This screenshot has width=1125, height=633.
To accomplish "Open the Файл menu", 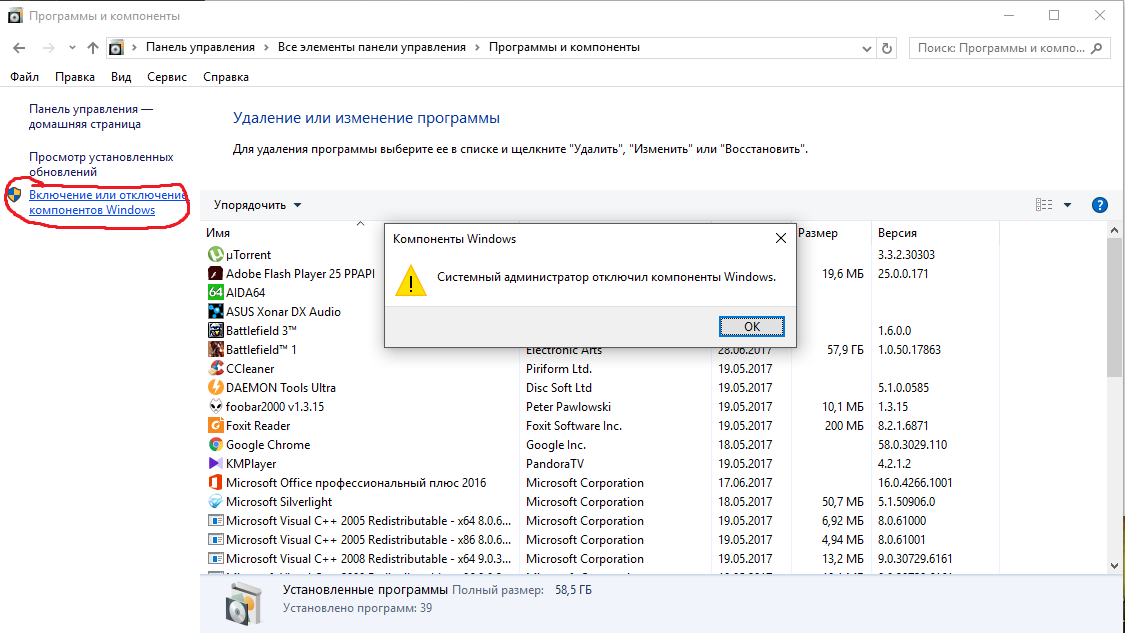I will point(24,77).
